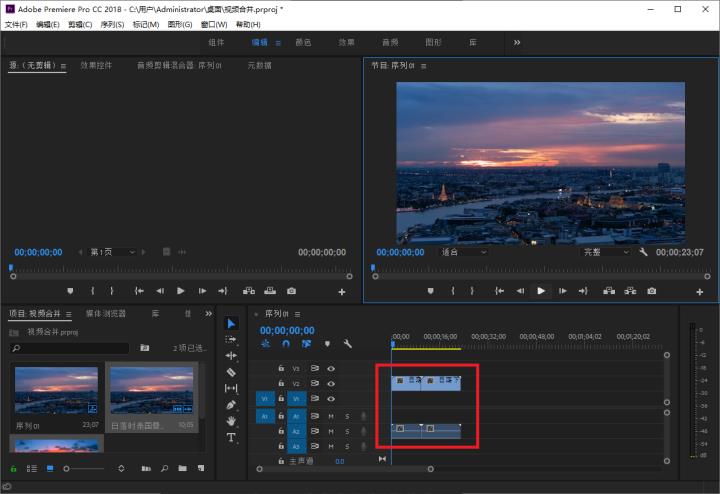Click Export Frame camera in Program monitor
Viewport: 720px width, 494px height.
[x=652, y=291]
